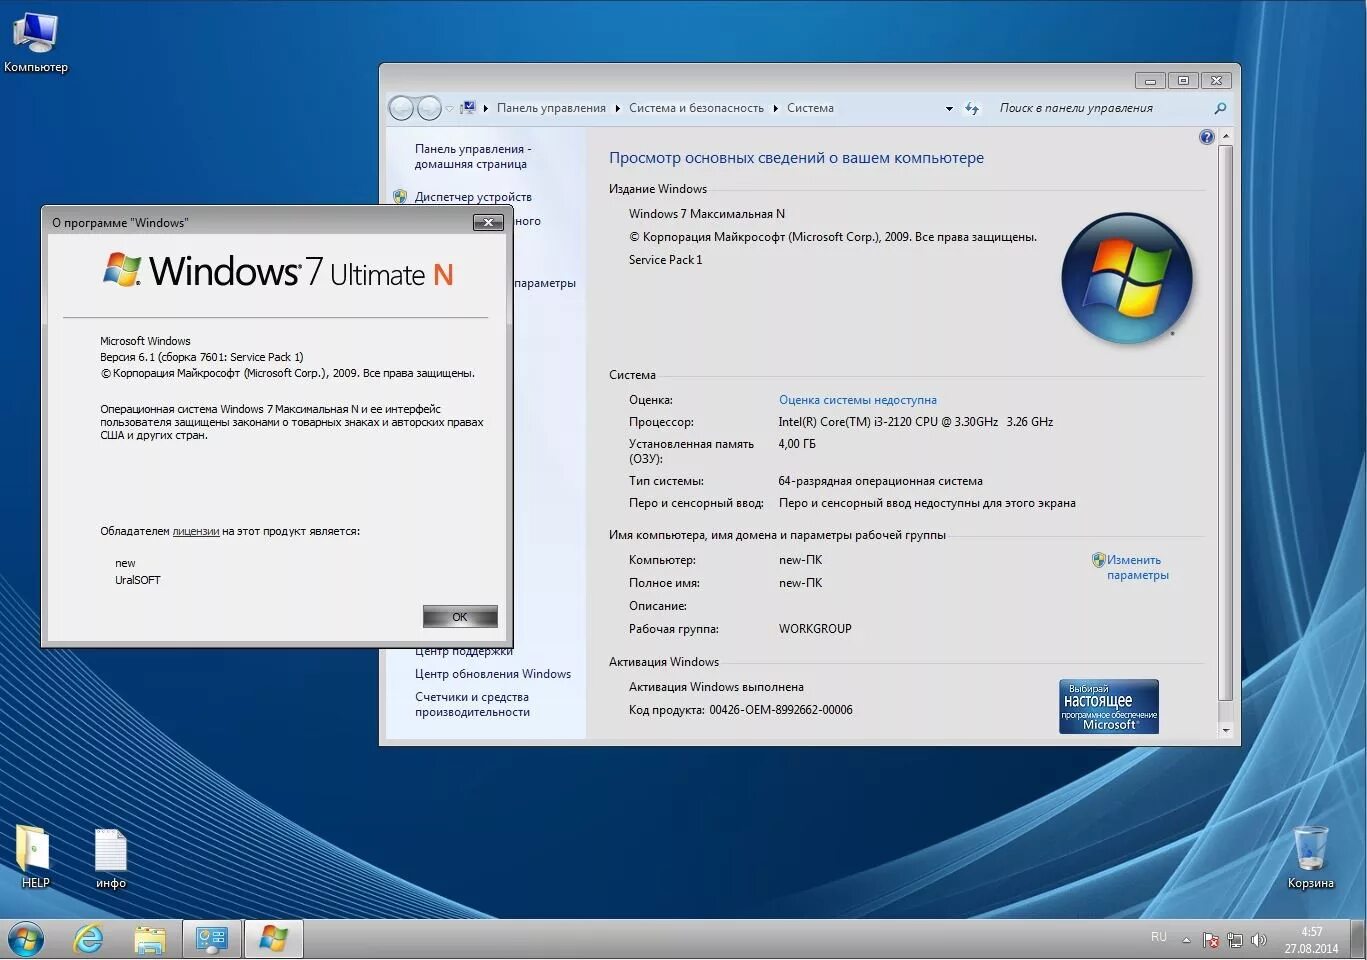Viewport: 1367px width, 960px height.
Task: Click the Show desktop strip
Action: (x=1360, y=940)
